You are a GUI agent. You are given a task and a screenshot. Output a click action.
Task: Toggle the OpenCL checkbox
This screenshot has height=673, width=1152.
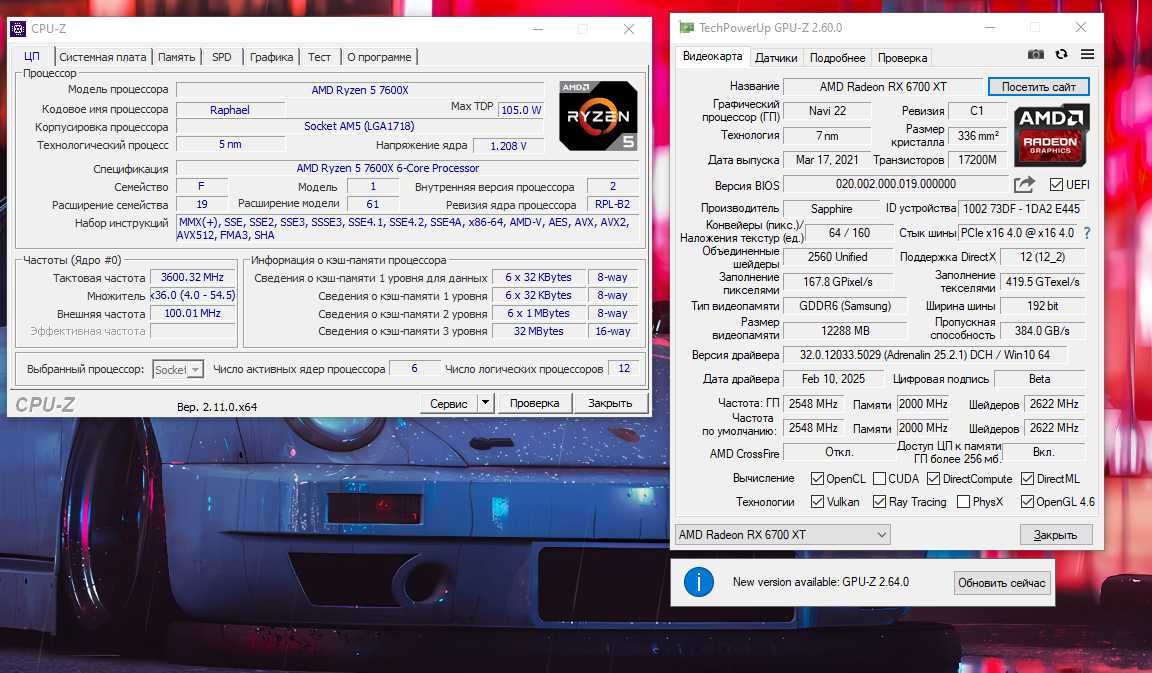[817, 478]
